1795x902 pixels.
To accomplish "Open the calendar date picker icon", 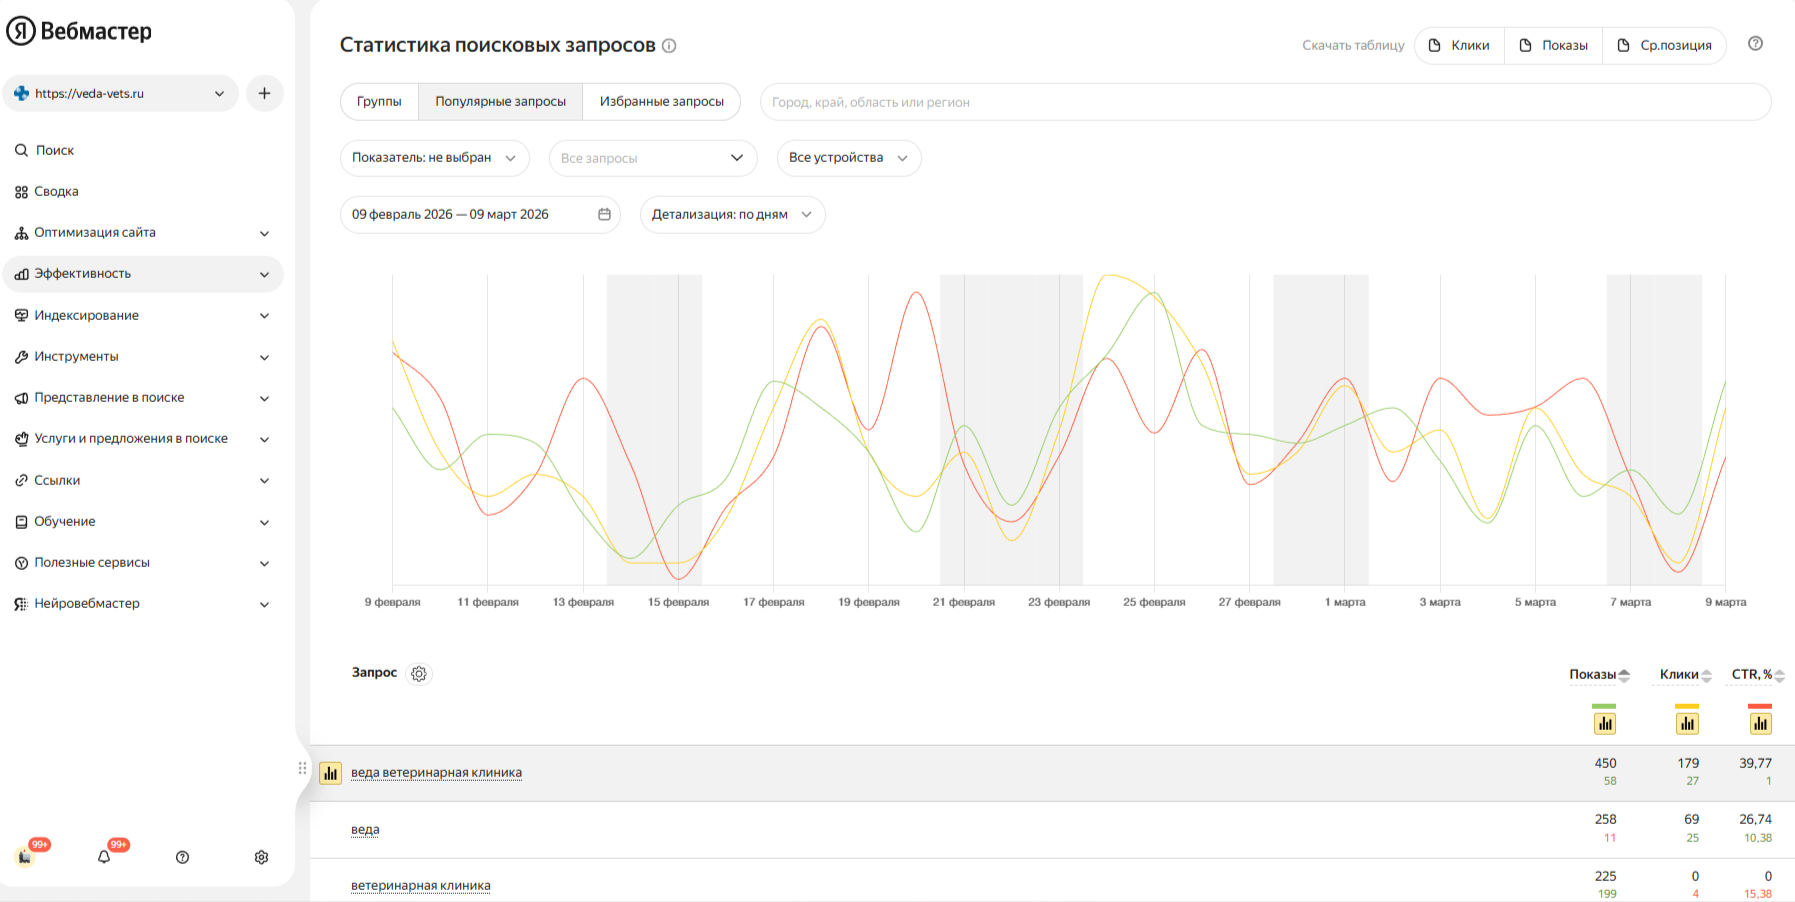I will (x=604, y=214).
